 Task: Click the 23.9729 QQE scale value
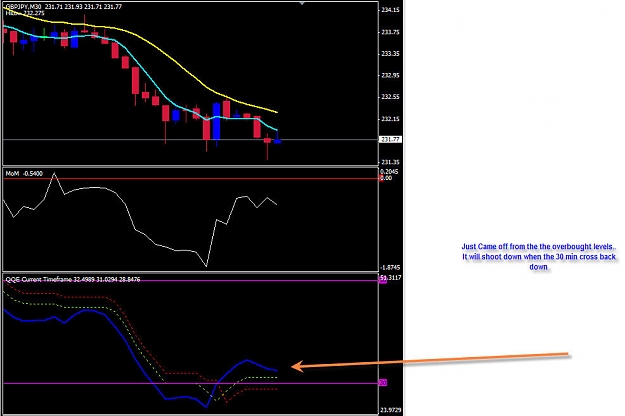point(391,410)
